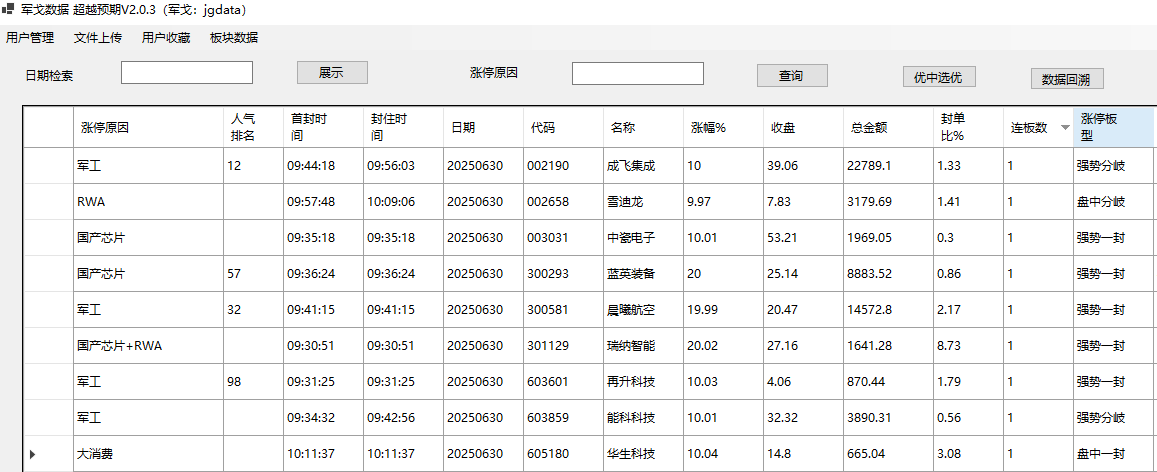Click the 优中选优 button
The image size is (1157, 472).
938,77
